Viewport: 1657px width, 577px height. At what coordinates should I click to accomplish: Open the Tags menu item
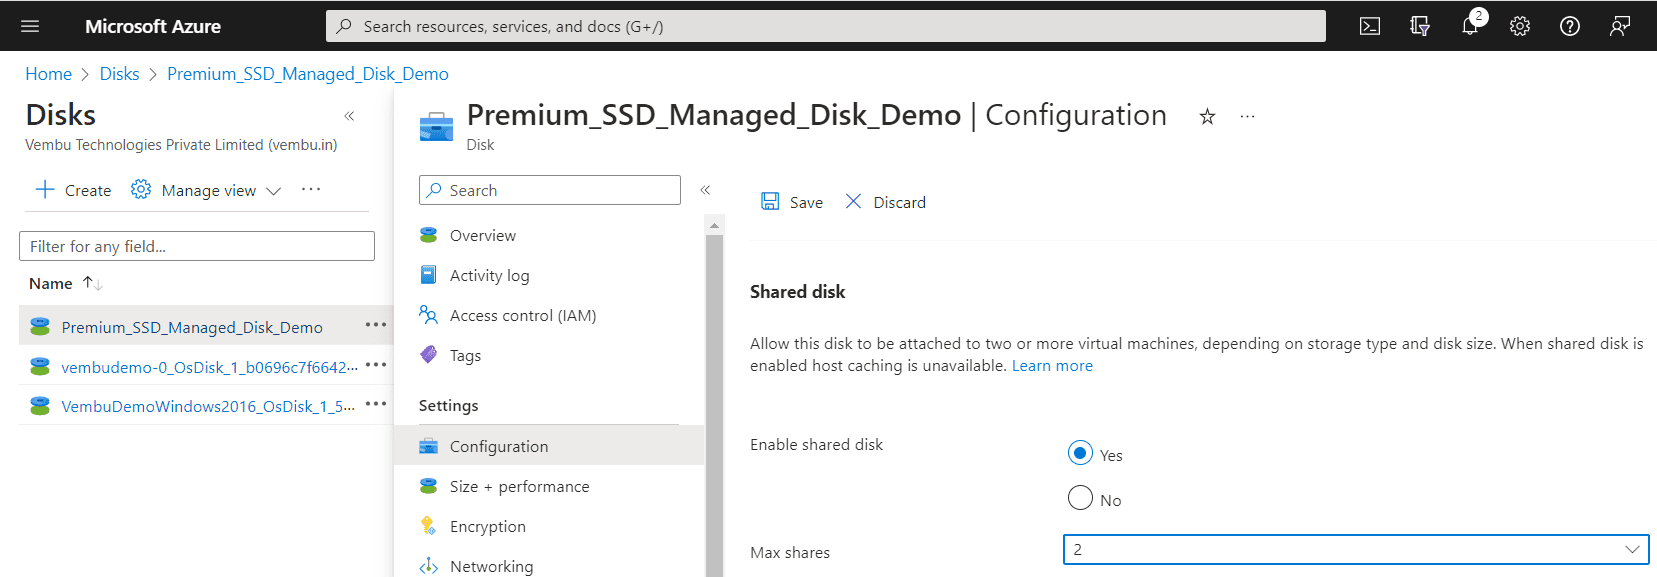(x=465, y=356)
